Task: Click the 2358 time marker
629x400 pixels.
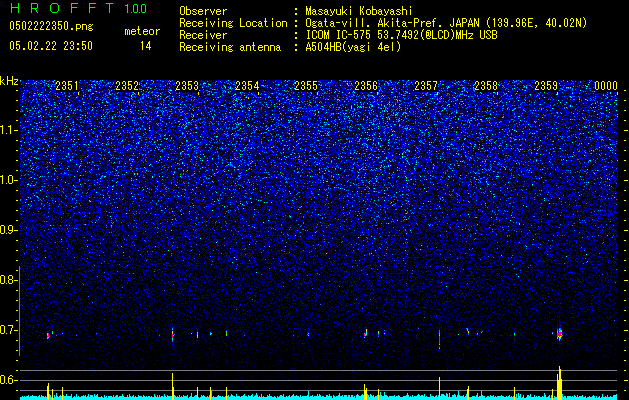Action: point(486,86)
